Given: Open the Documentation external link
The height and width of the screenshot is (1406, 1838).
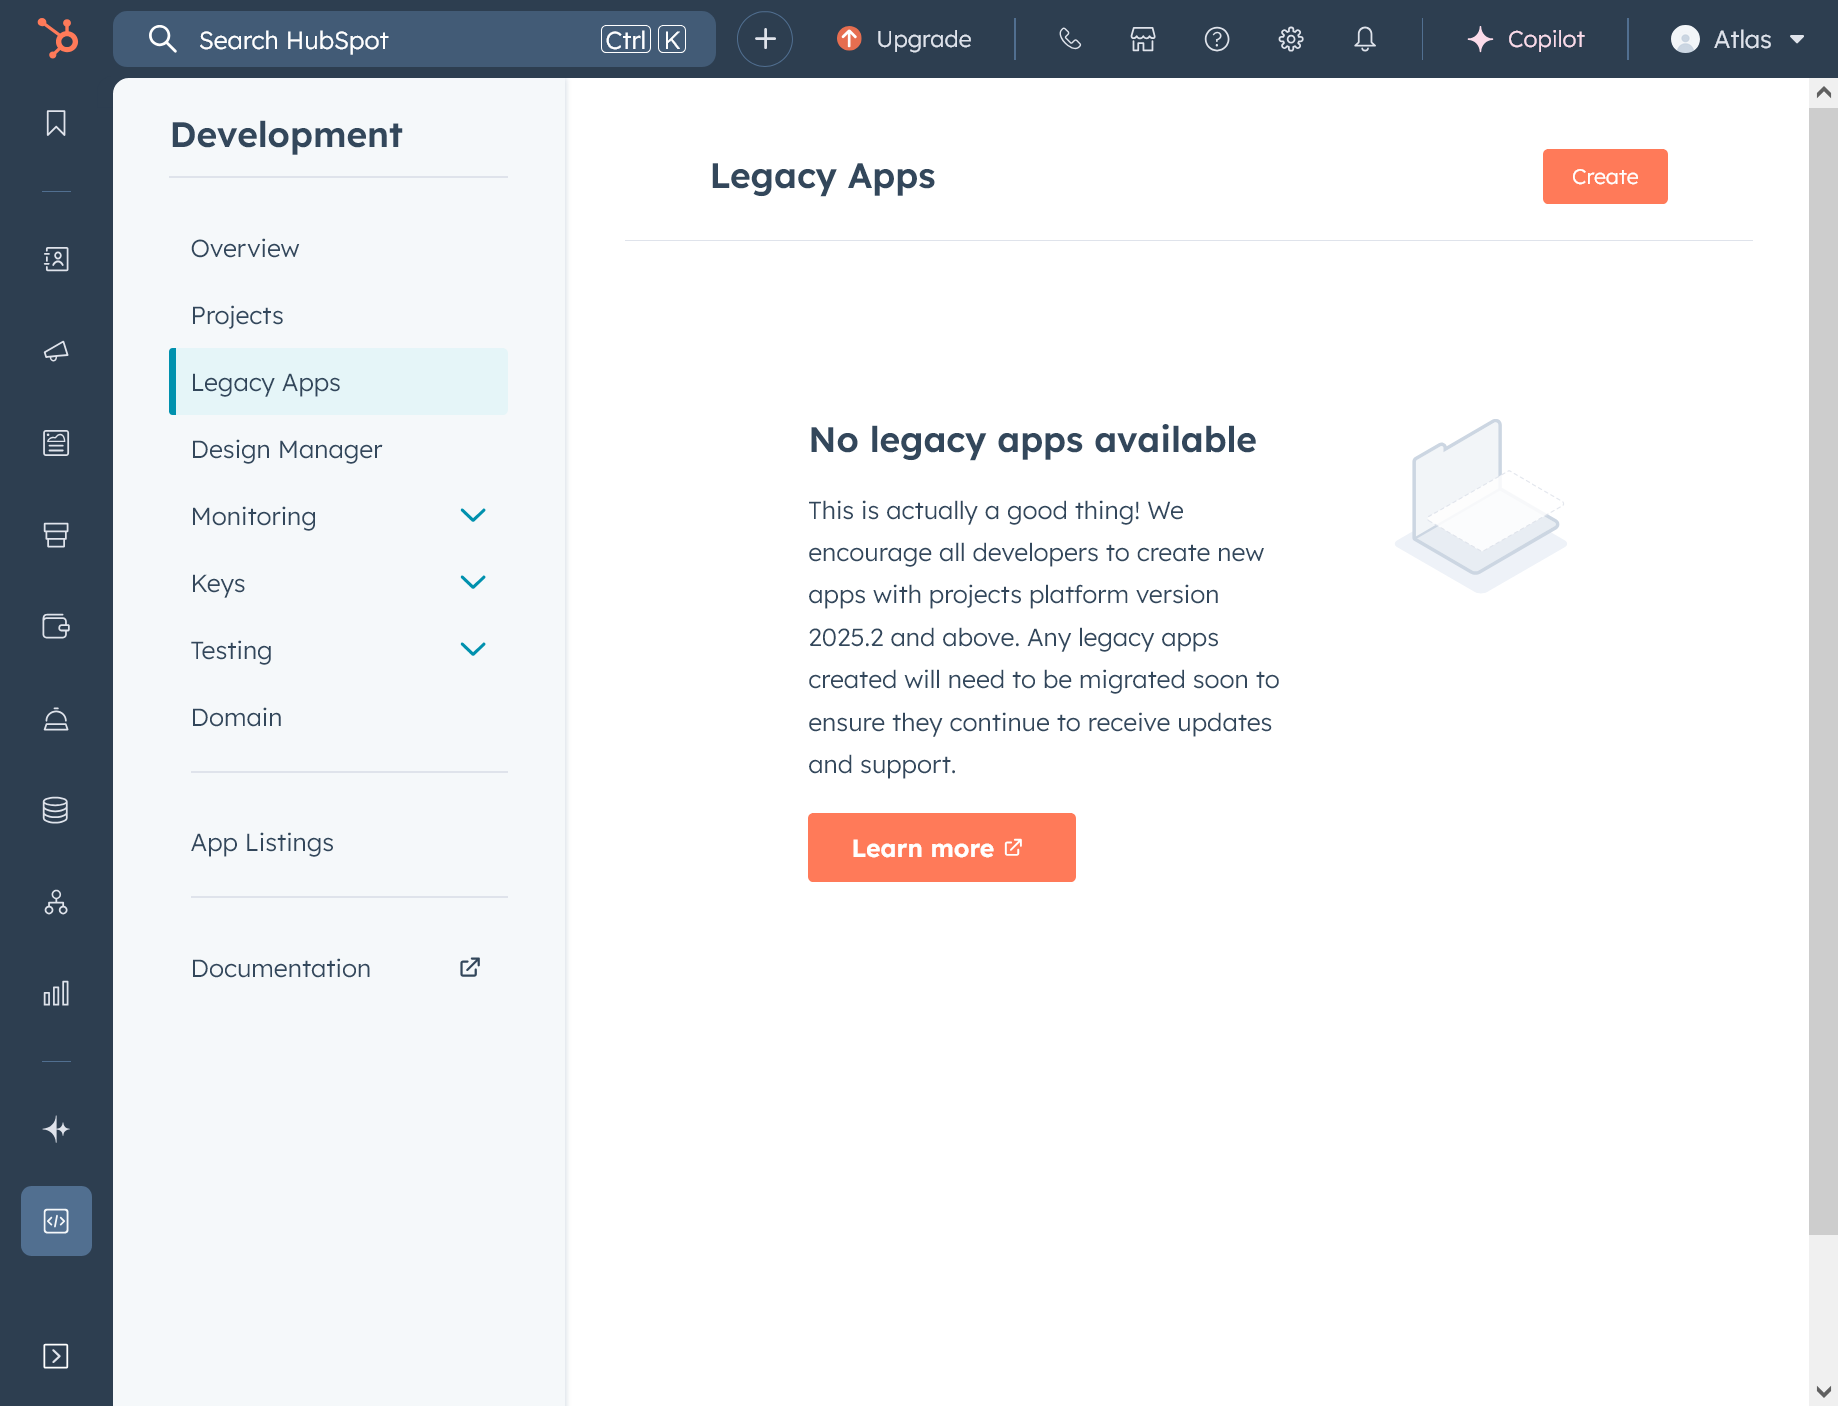Looking at the screenshot, I should pyautogui.click(x=339, y=968).
